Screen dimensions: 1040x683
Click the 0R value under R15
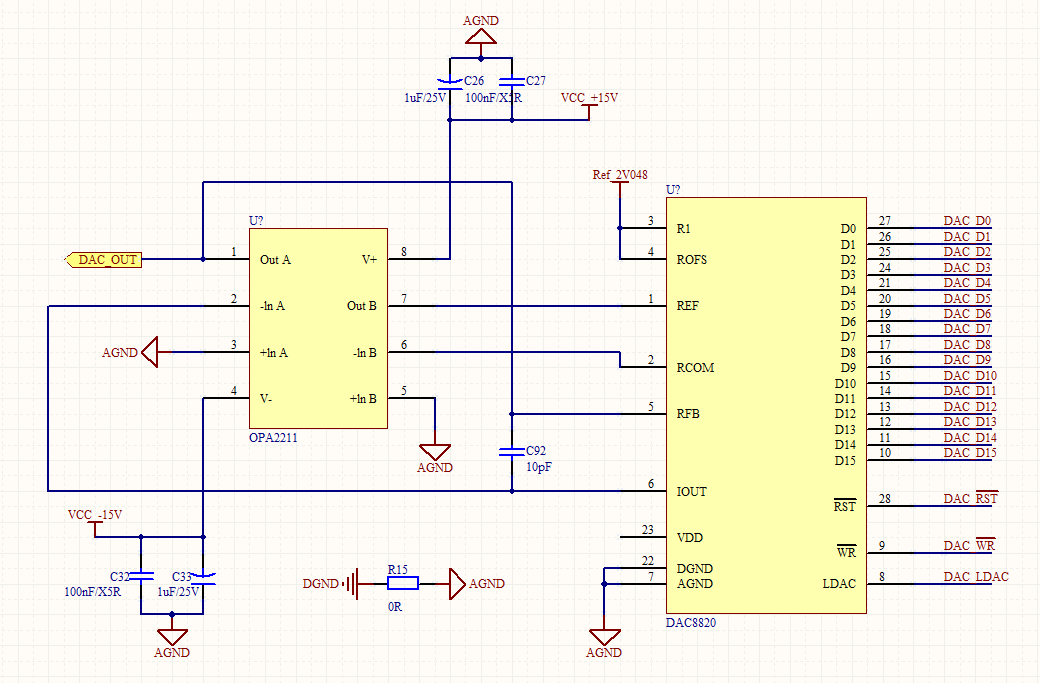pyautogui.click(x=395, y=607)
